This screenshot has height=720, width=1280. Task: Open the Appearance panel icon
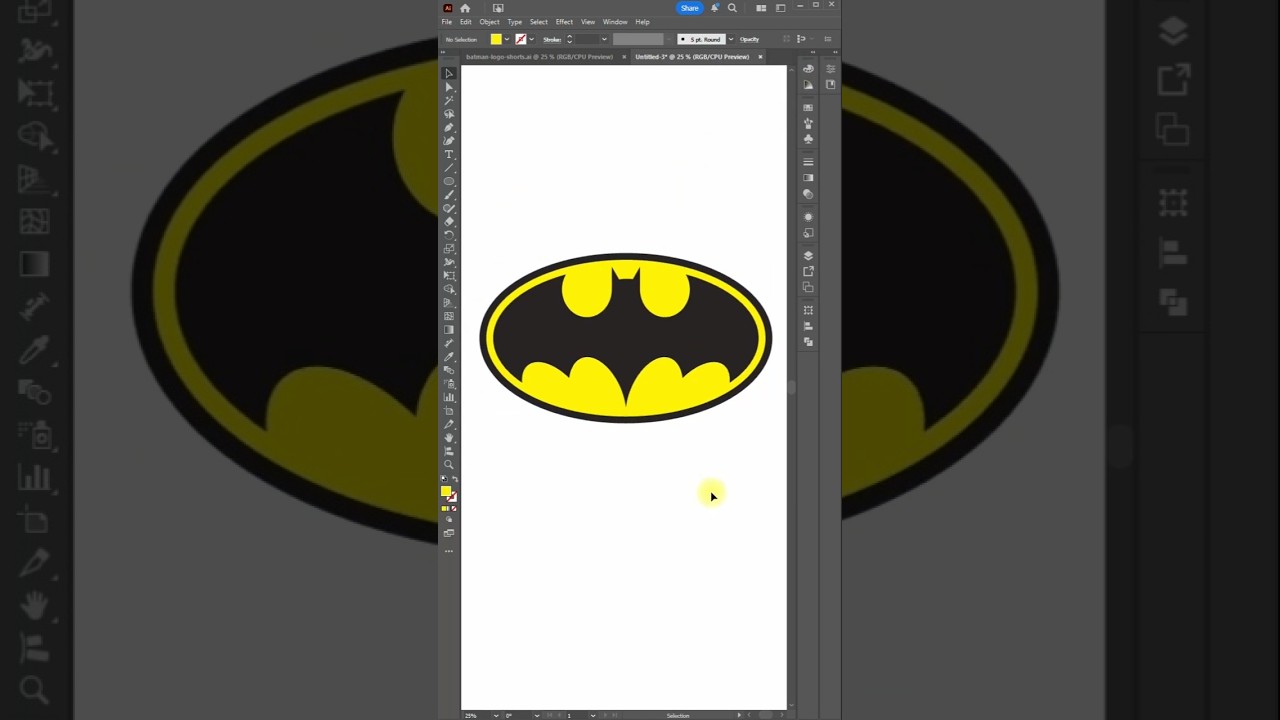tap(808, 216)
